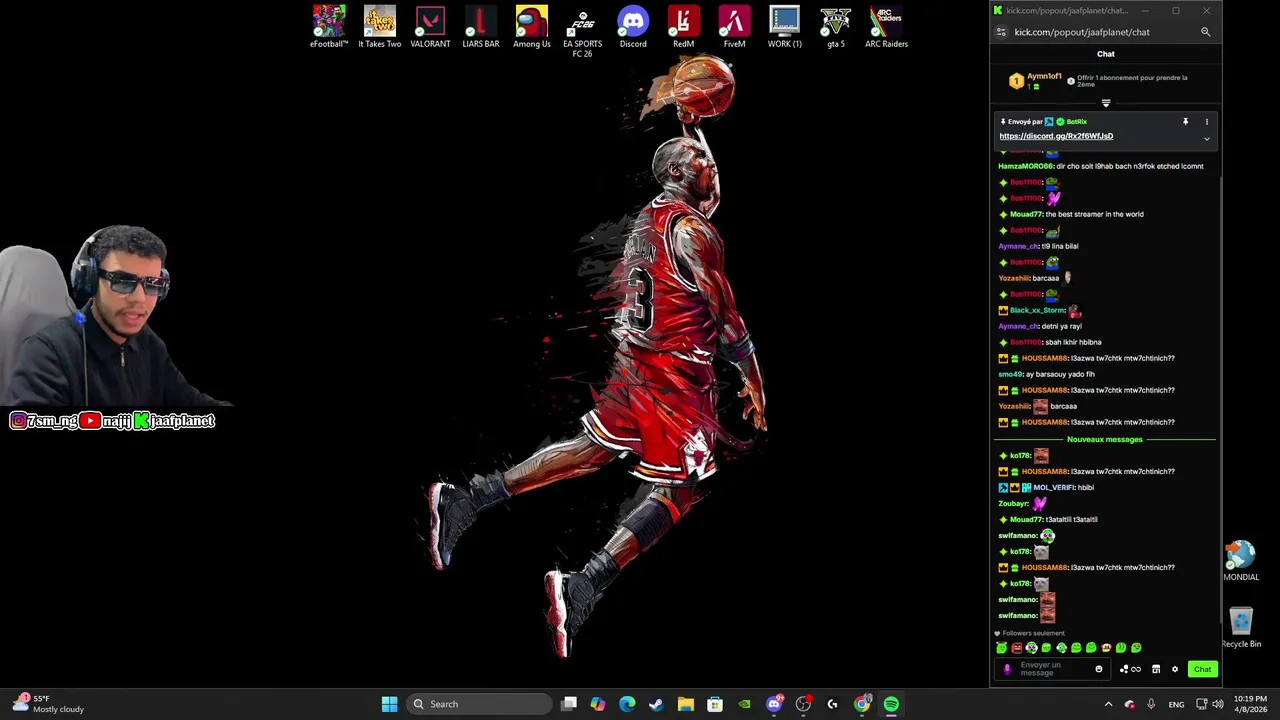Screen dimensions: 1280x720
Task: Open the MONDIAL desktop icon
Action: (1241, 561)
